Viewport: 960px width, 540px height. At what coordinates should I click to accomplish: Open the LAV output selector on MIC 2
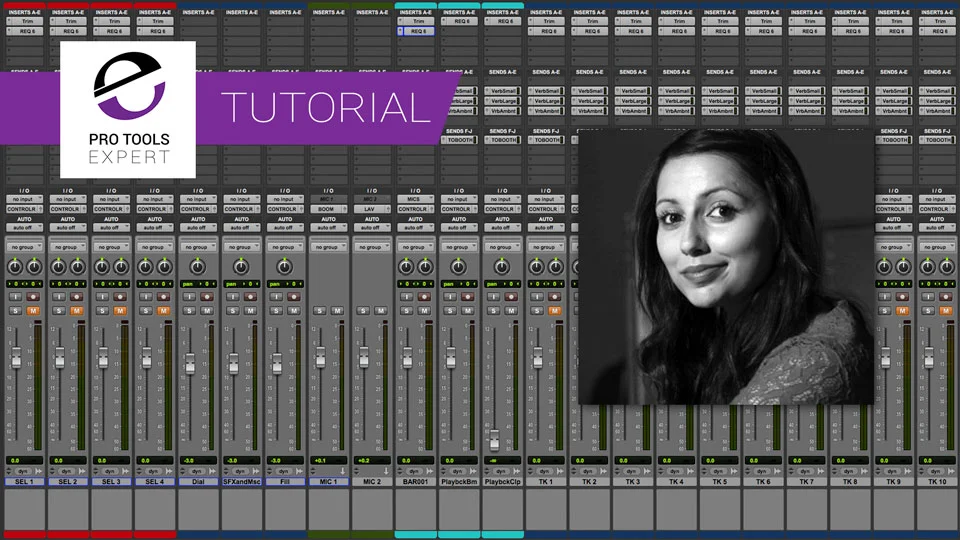[372, 209]
